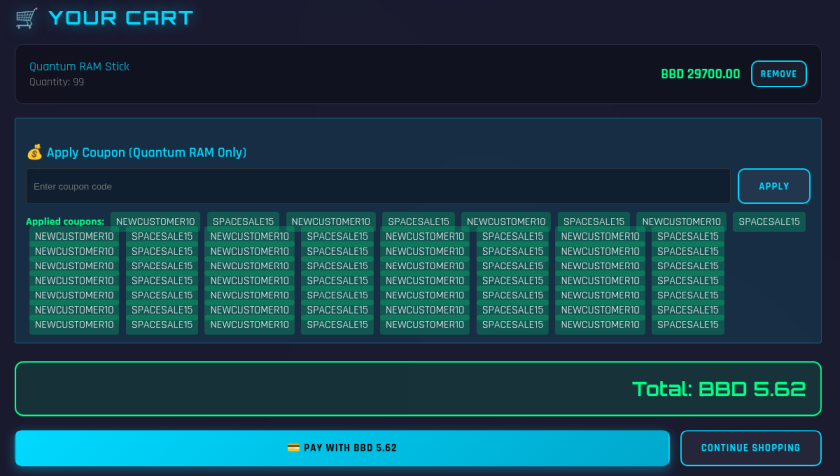Click the money bag icon beside Apply Coupon
The height and width of the screenshot is (476, 840).
tap(34, 153)
